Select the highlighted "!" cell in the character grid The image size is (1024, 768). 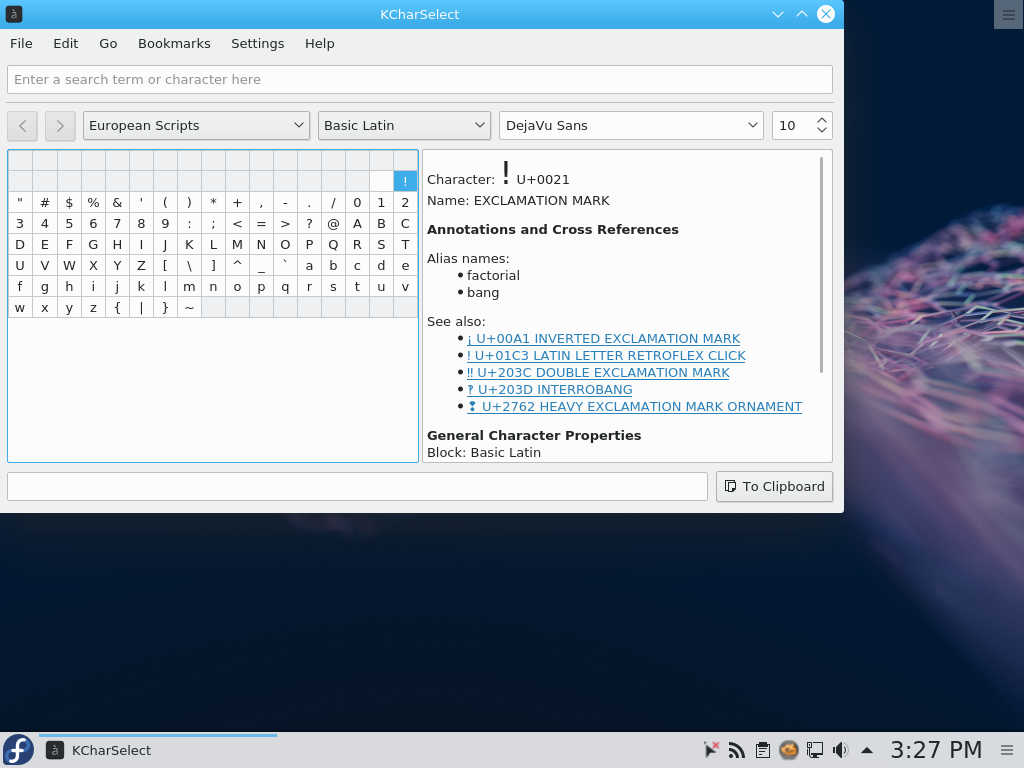[405, 182]
